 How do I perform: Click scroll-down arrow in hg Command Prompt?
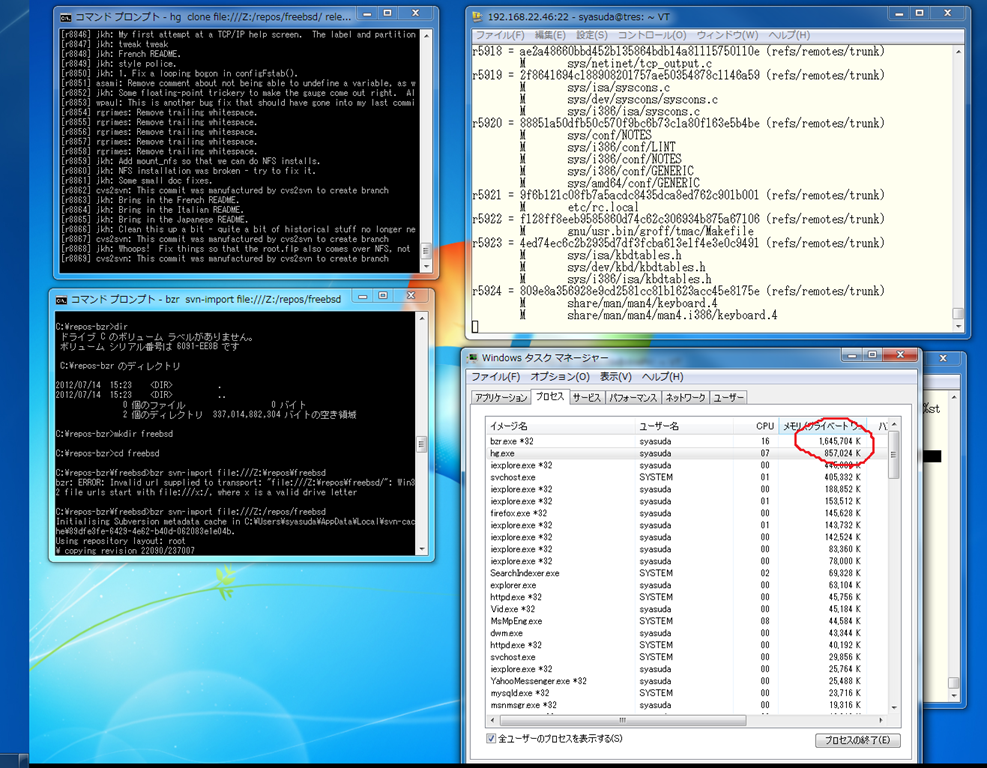click(426, 267)
